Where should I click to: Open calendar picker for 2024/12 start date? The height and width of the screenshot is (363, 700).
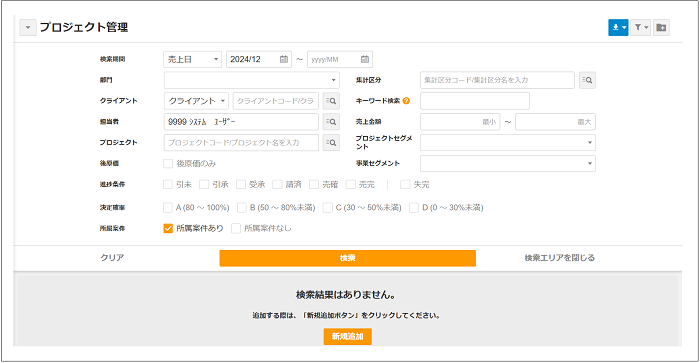[283, 59]
